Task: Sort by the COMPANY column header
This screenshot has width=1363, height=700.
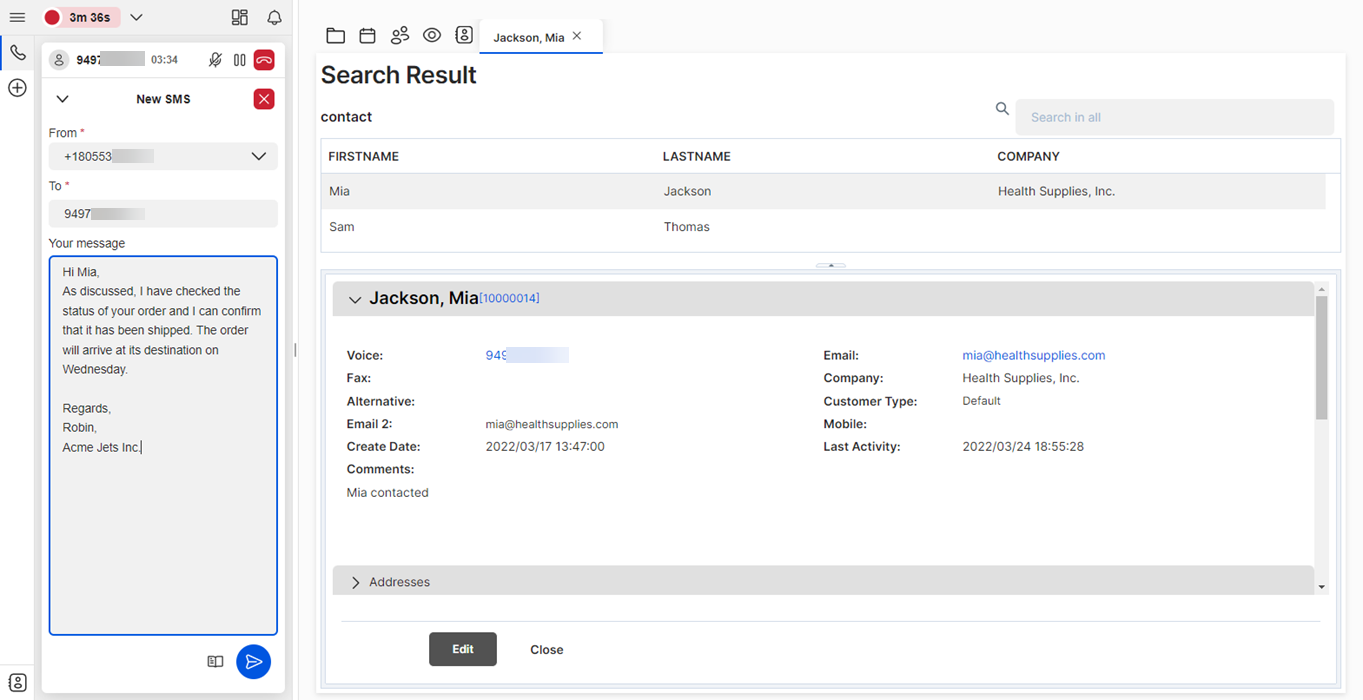Action: click(x=1028, y=157)
